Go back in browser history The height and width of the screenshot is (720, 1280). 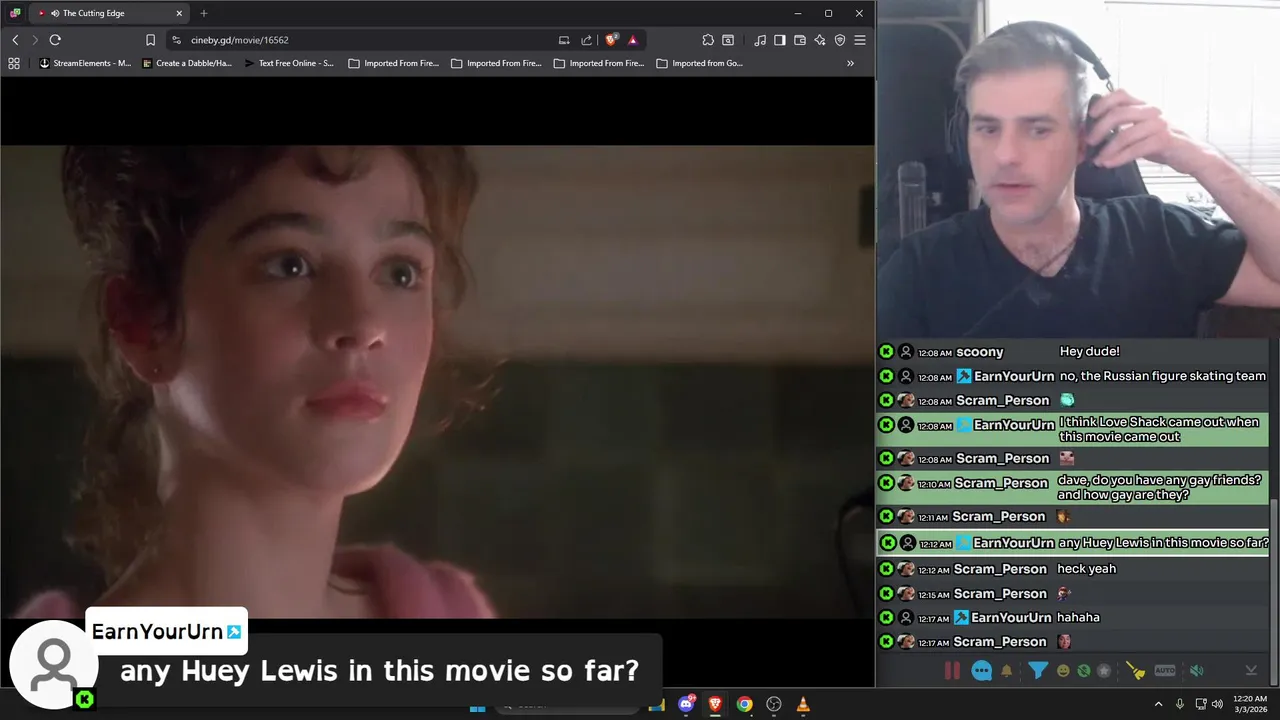(15, 40)
